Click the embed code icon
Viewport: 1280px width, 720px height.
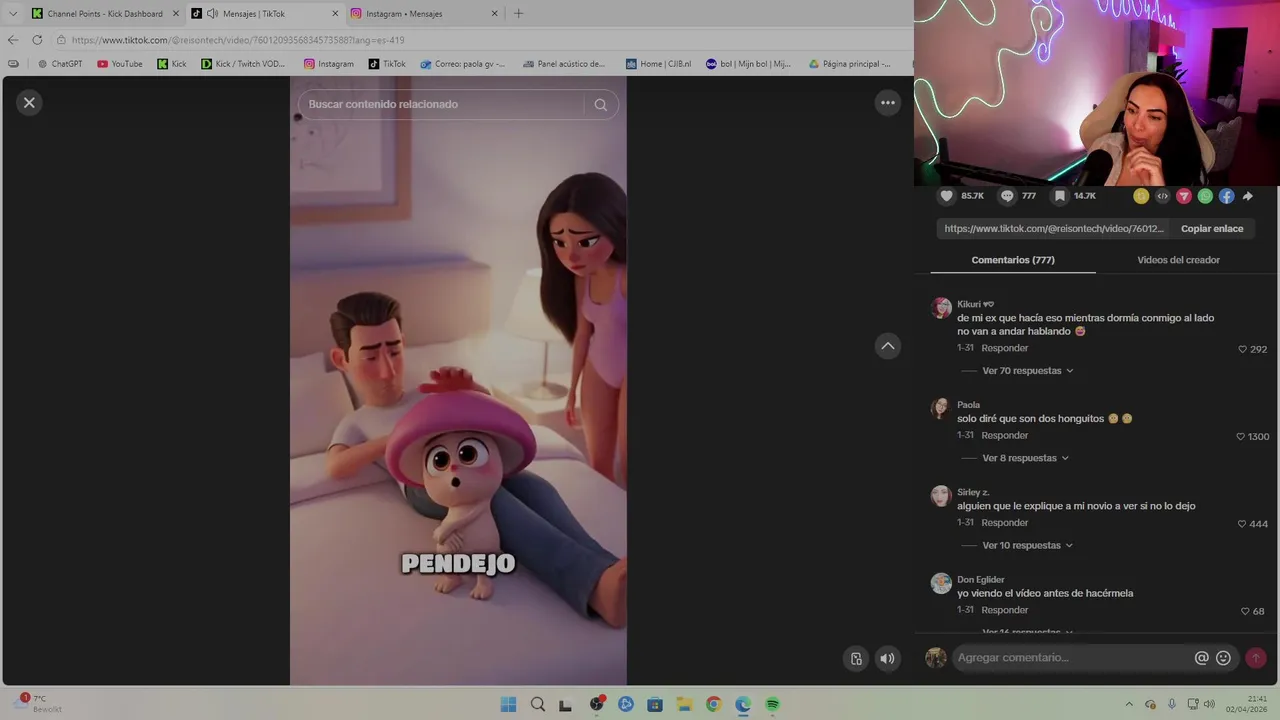pyautogui.click(x=1162, y=196)
